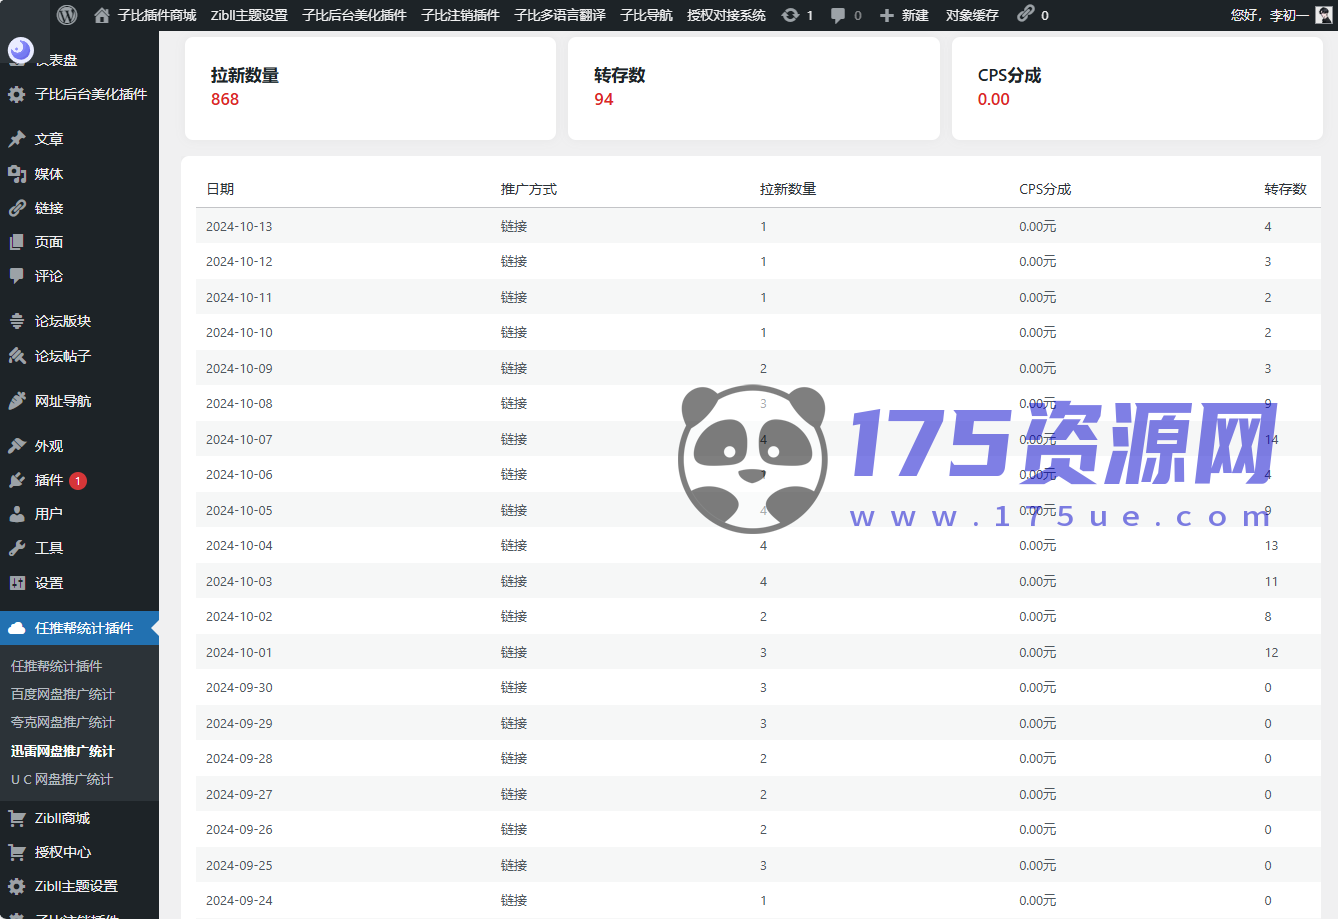Open 子比导航 in the admin bar
The height and width of the screenshot is (919, 1338).
click(x=646, y=15)
